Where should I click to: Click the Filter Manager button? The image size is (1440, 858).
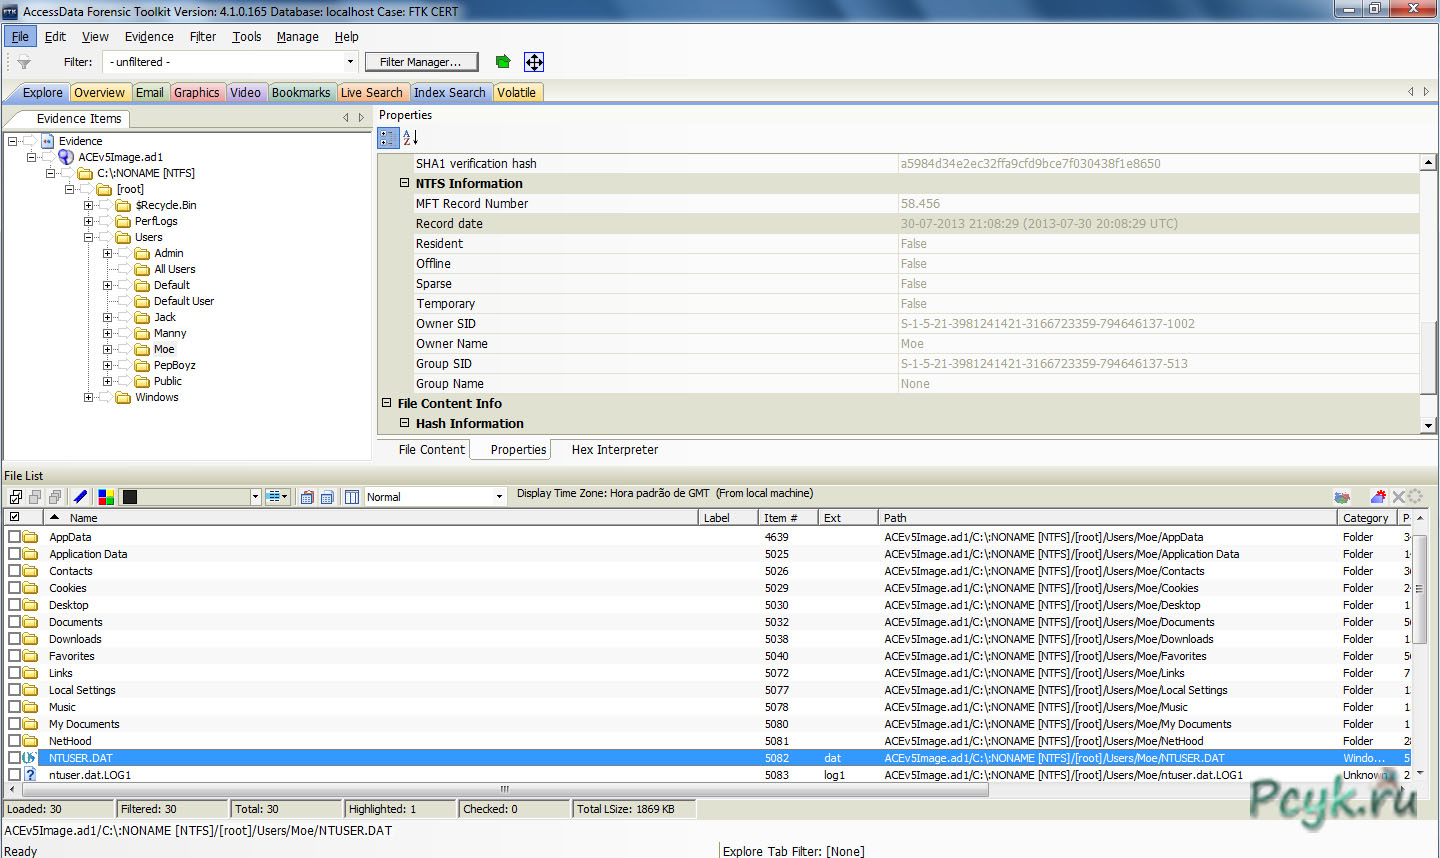[x=421, y=62]
